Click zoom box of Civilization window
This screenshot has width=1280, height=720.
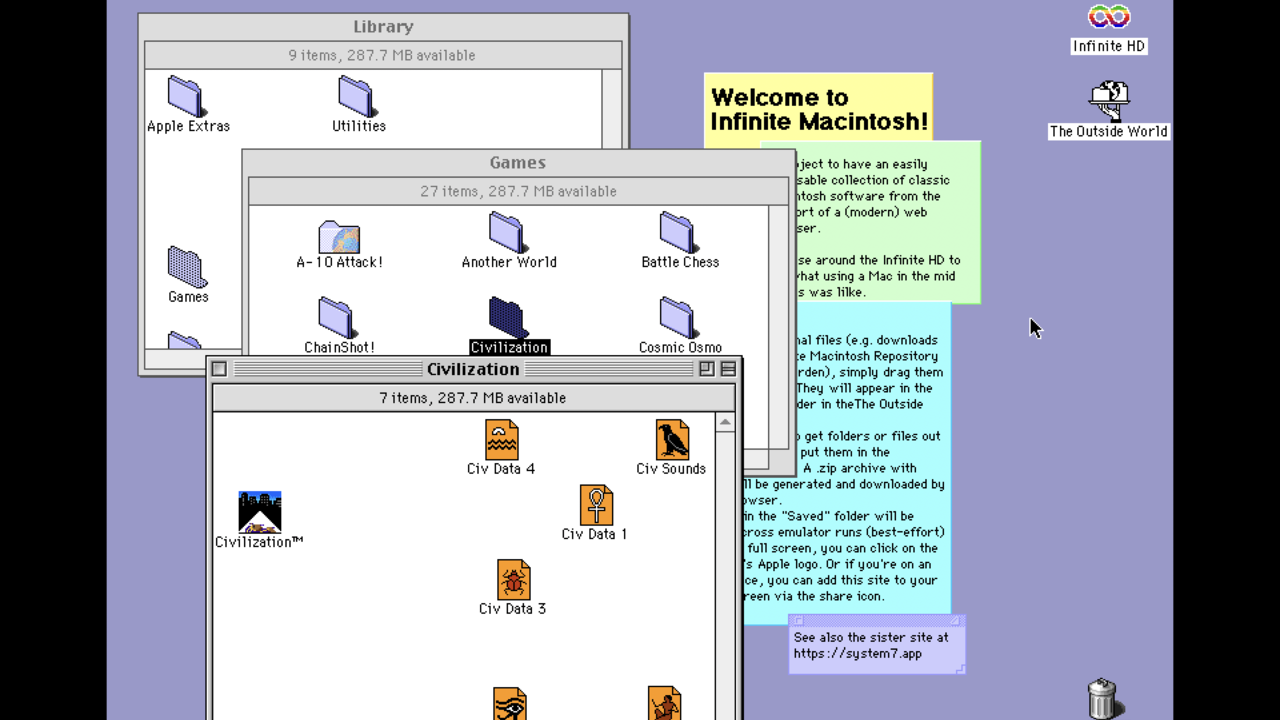[x=707, y=369]
